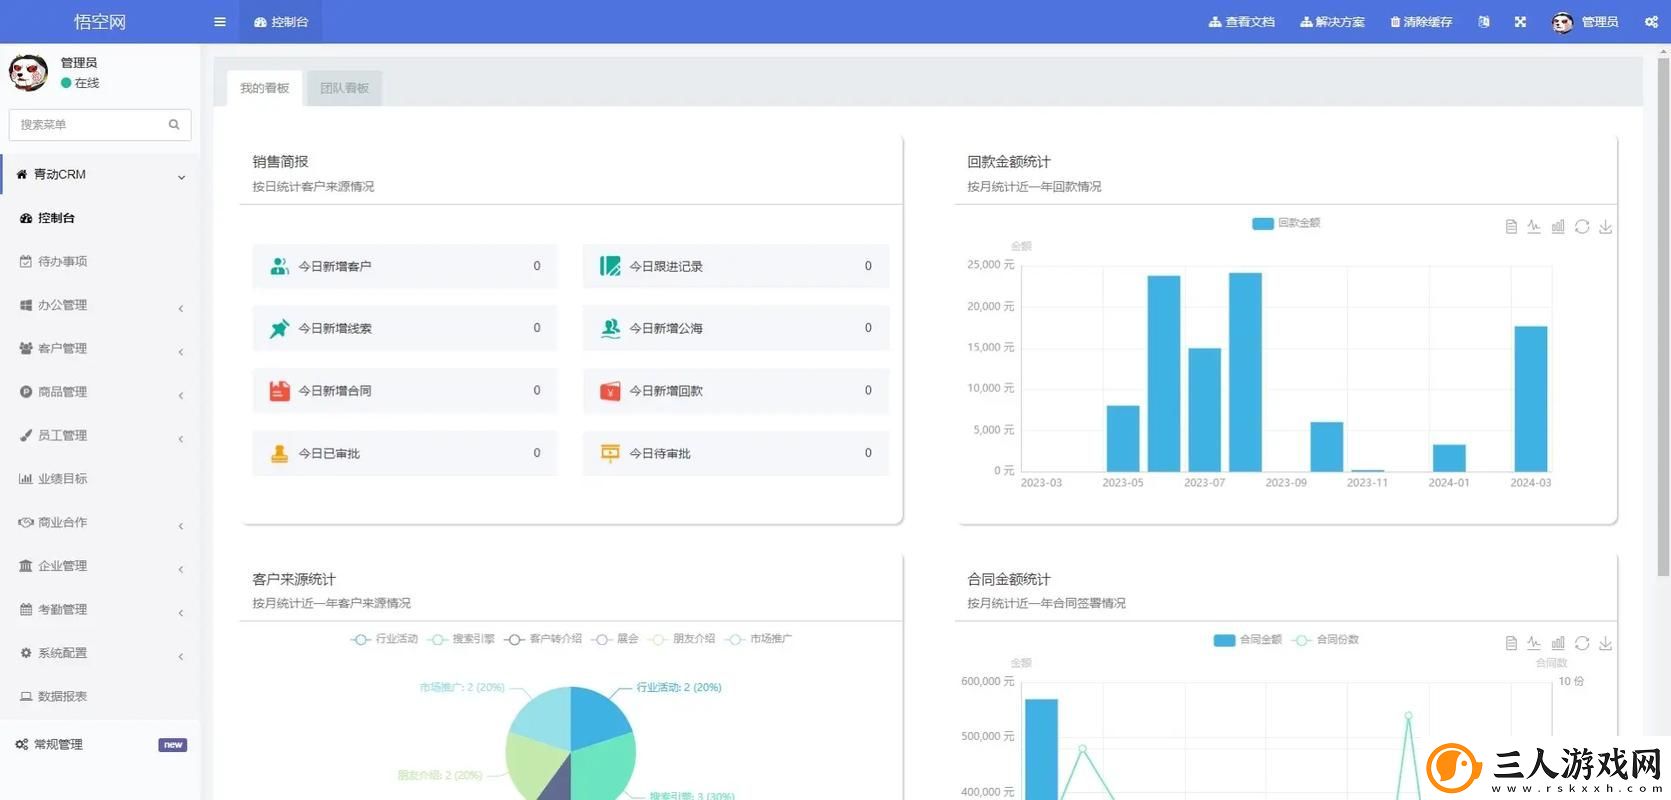Viewport: 1671px width, 800px height.
Task: Click the 清除缓存 button
Action: [1421, 22]
